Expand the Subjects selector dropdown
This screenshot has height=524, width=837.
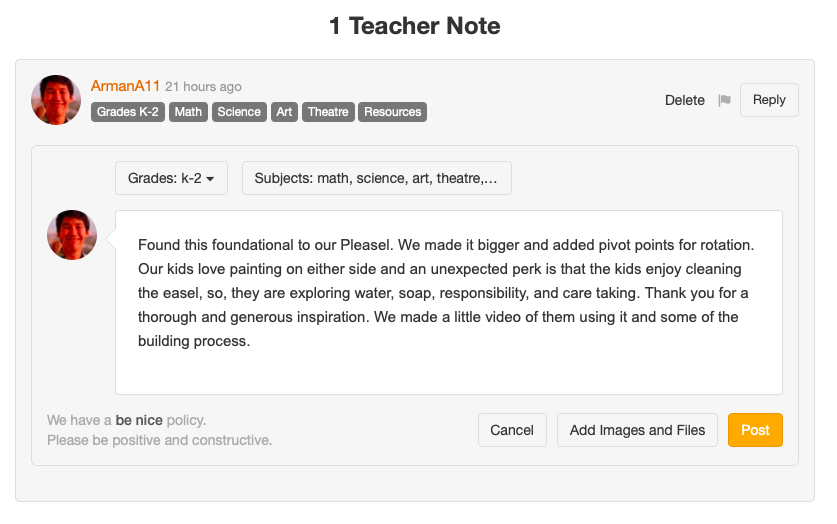coord(376,178)
